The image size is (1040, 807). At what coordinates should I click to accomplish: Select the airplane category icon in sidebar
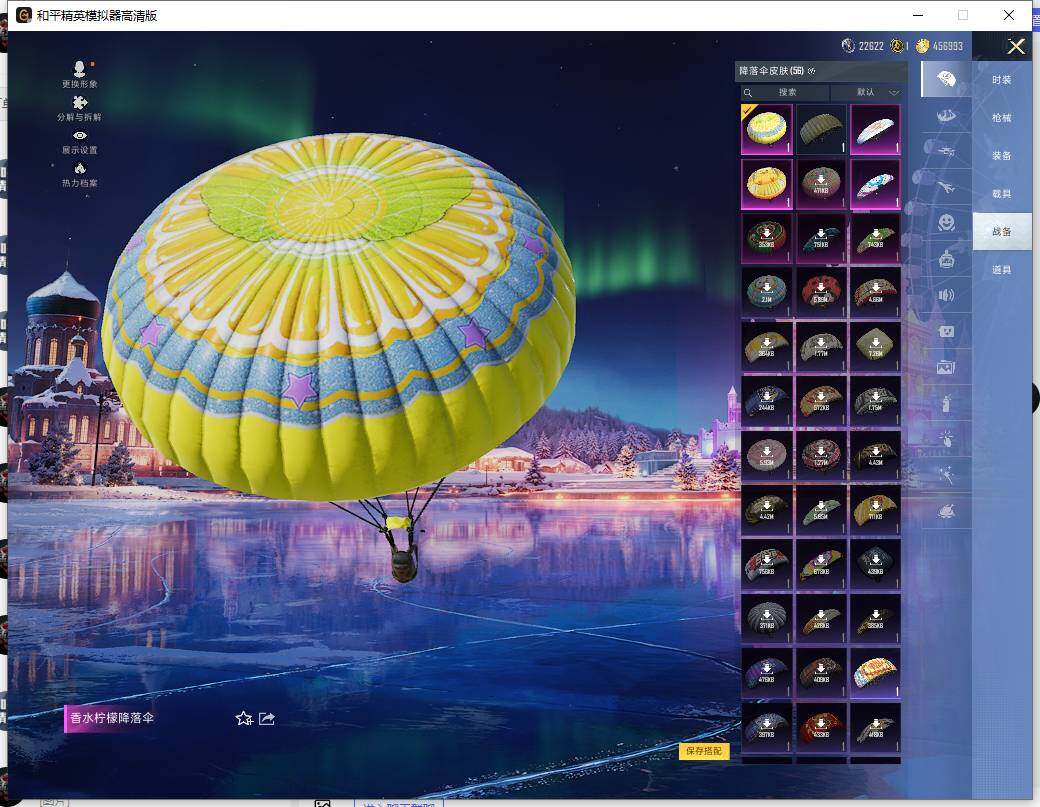tap(946, 188)
